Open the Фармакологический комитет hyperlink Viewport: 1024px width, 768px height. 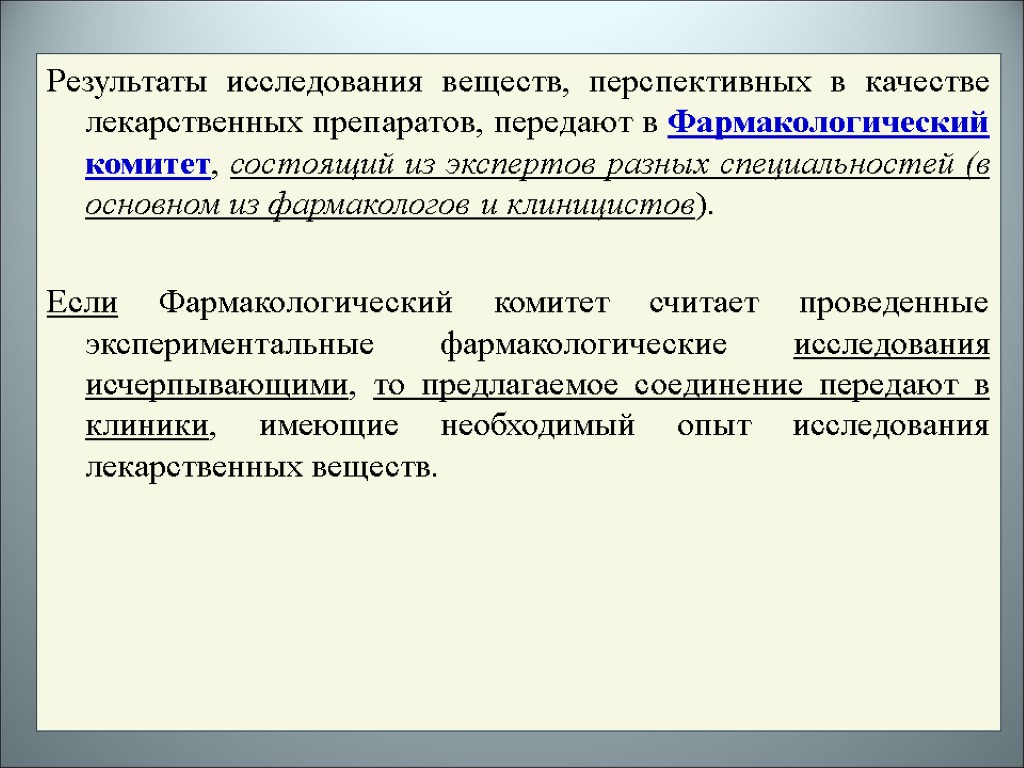coord(828,123)
